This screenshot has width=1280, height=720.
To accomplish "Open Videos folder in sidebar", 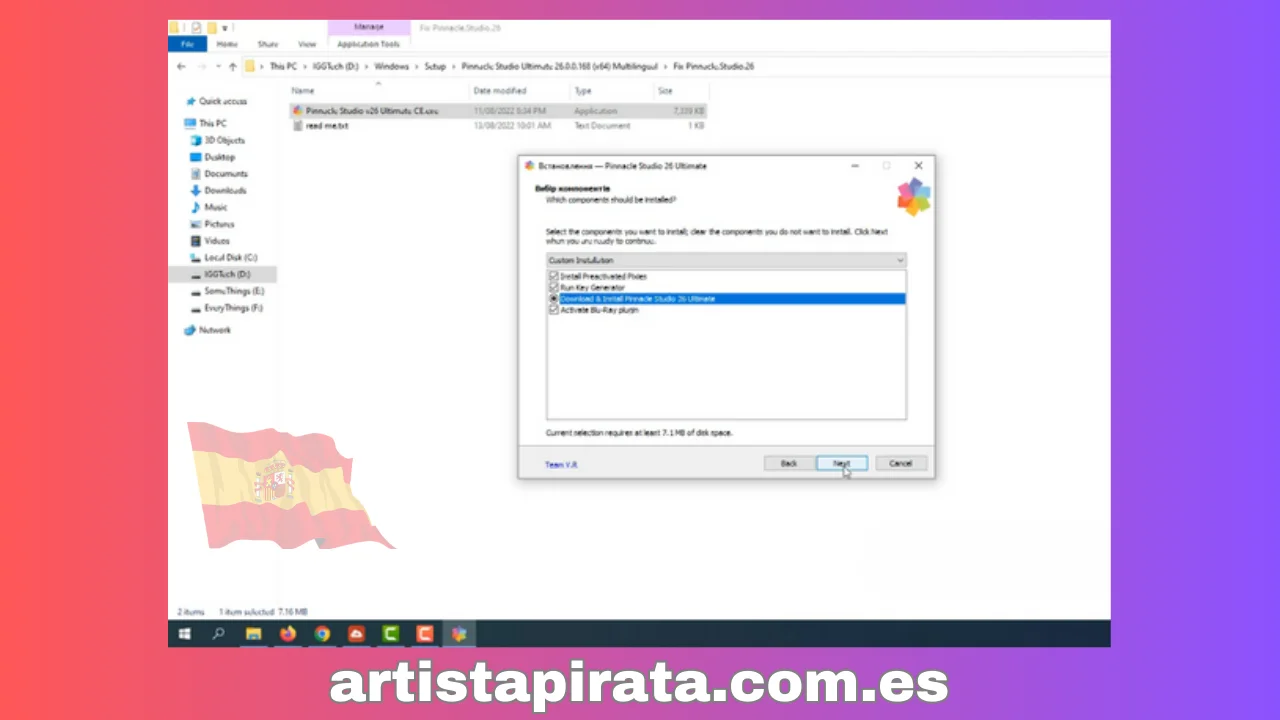I will (x=216, y=241).
